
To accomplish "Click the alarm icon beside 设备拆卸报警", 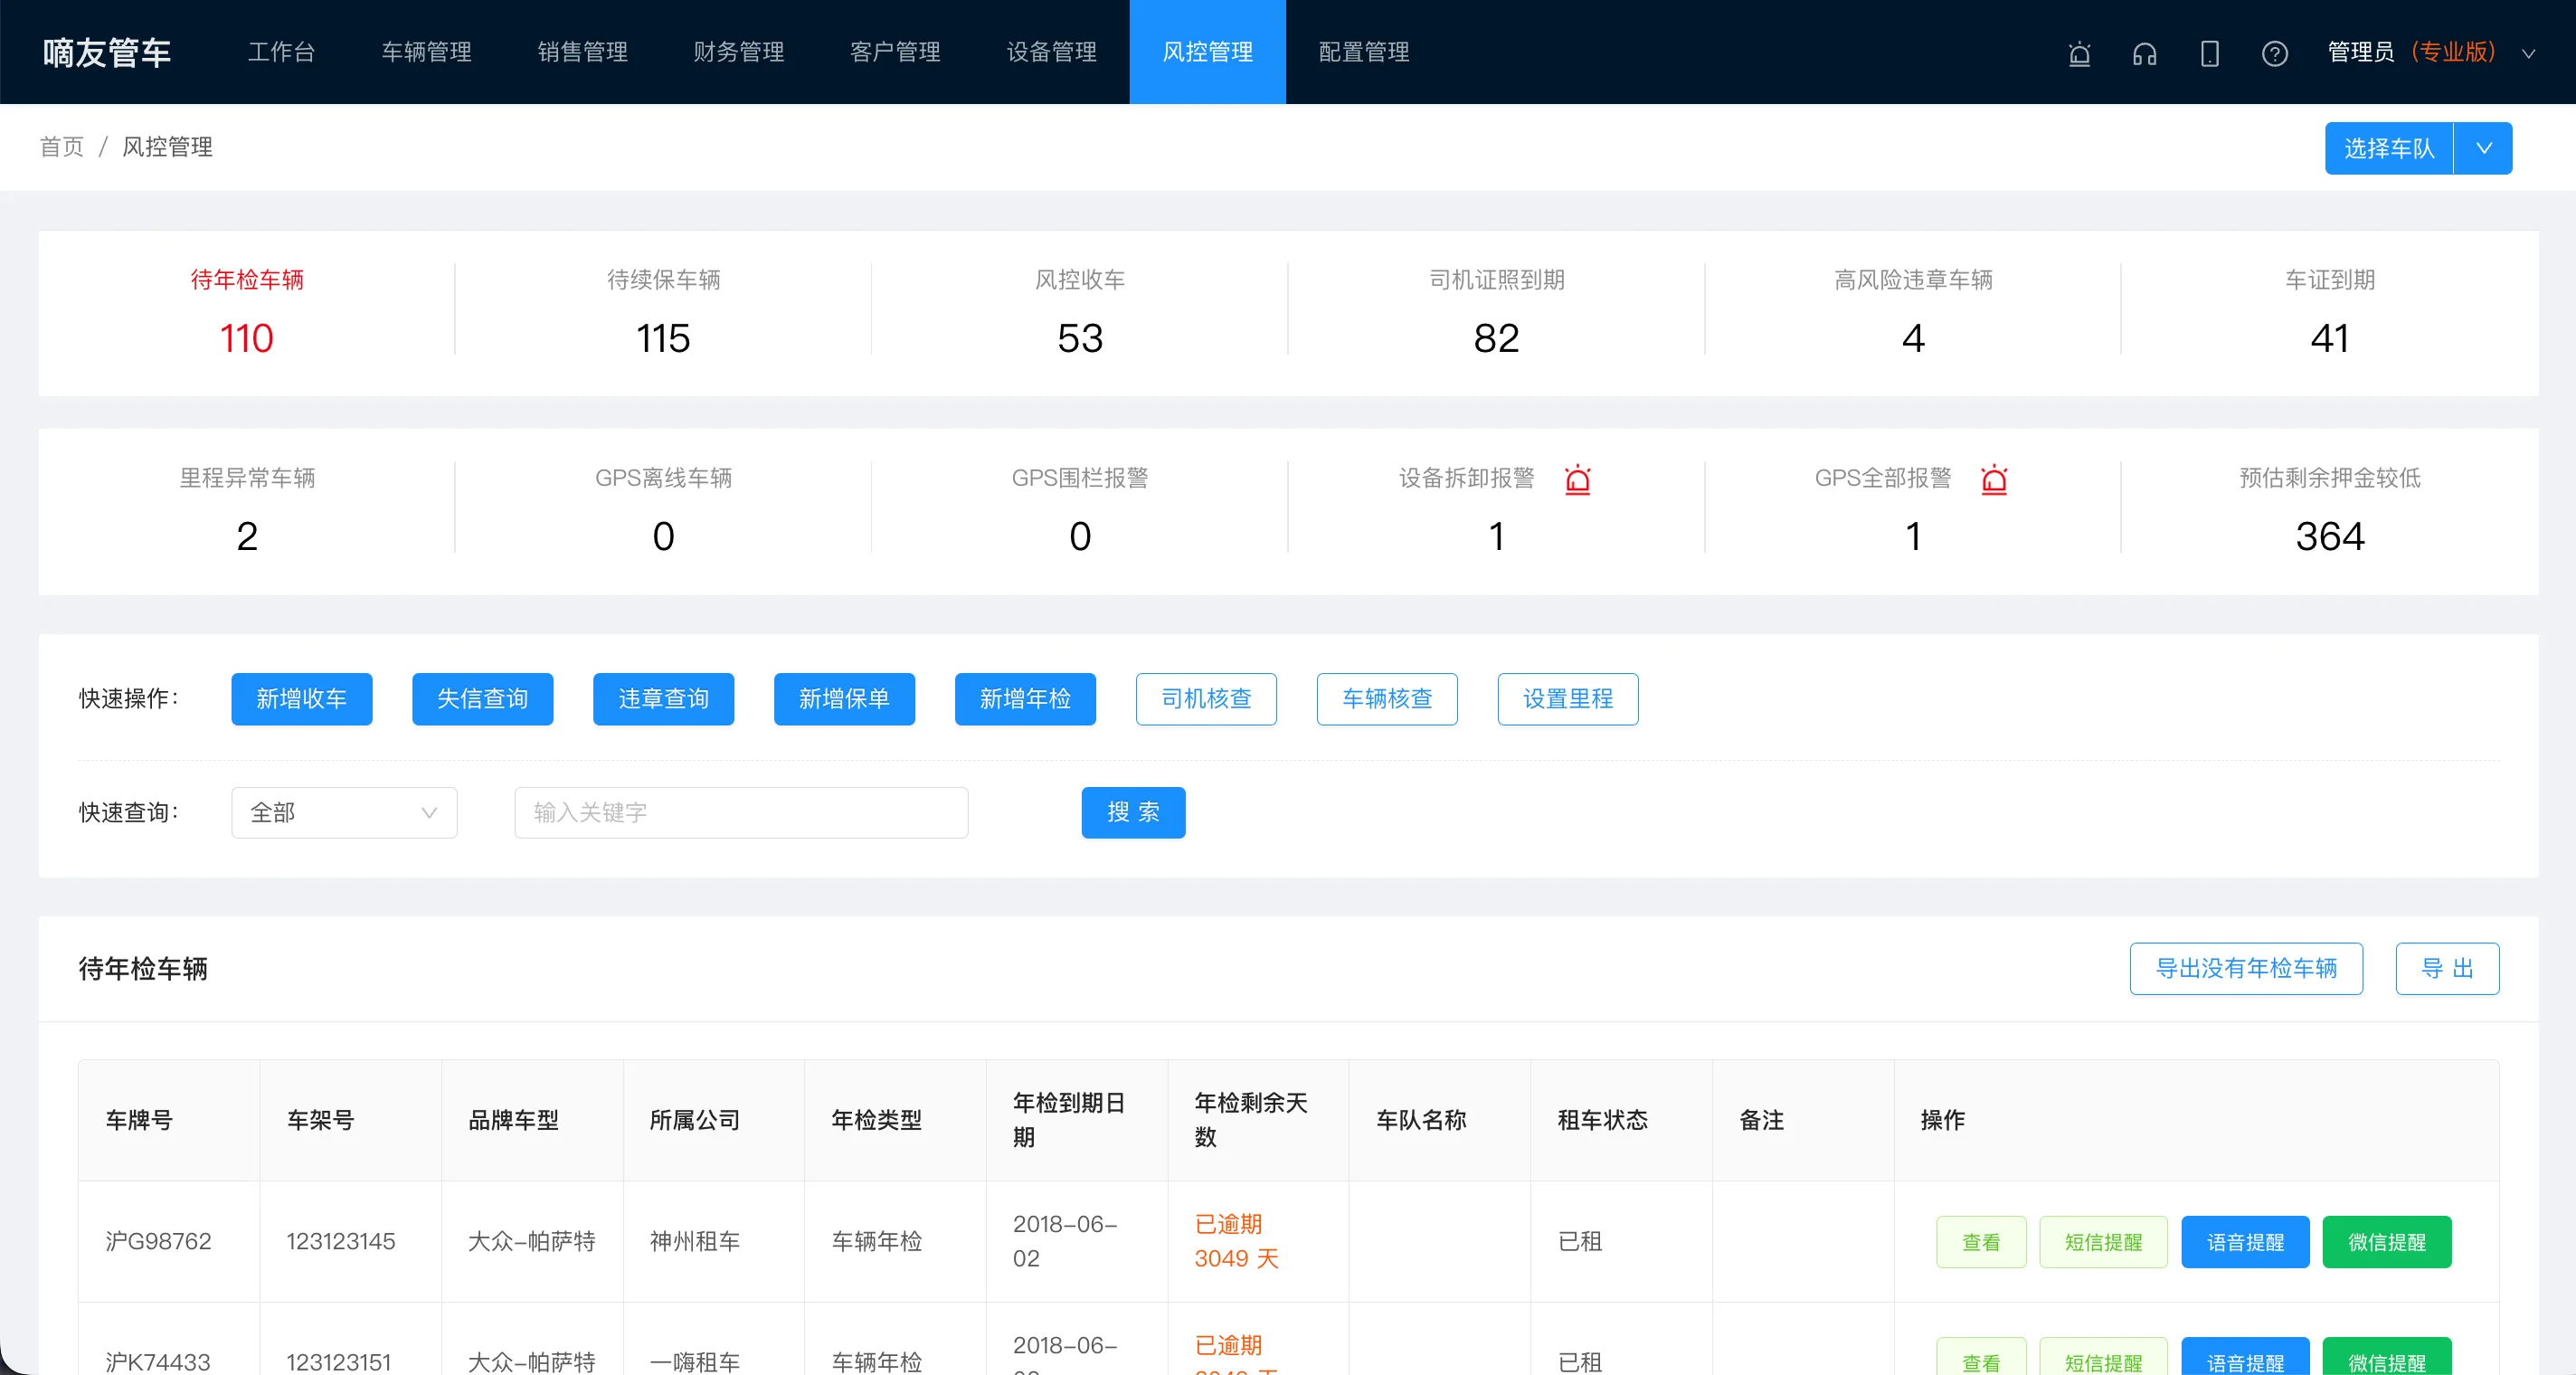I will click(1577, 479).
